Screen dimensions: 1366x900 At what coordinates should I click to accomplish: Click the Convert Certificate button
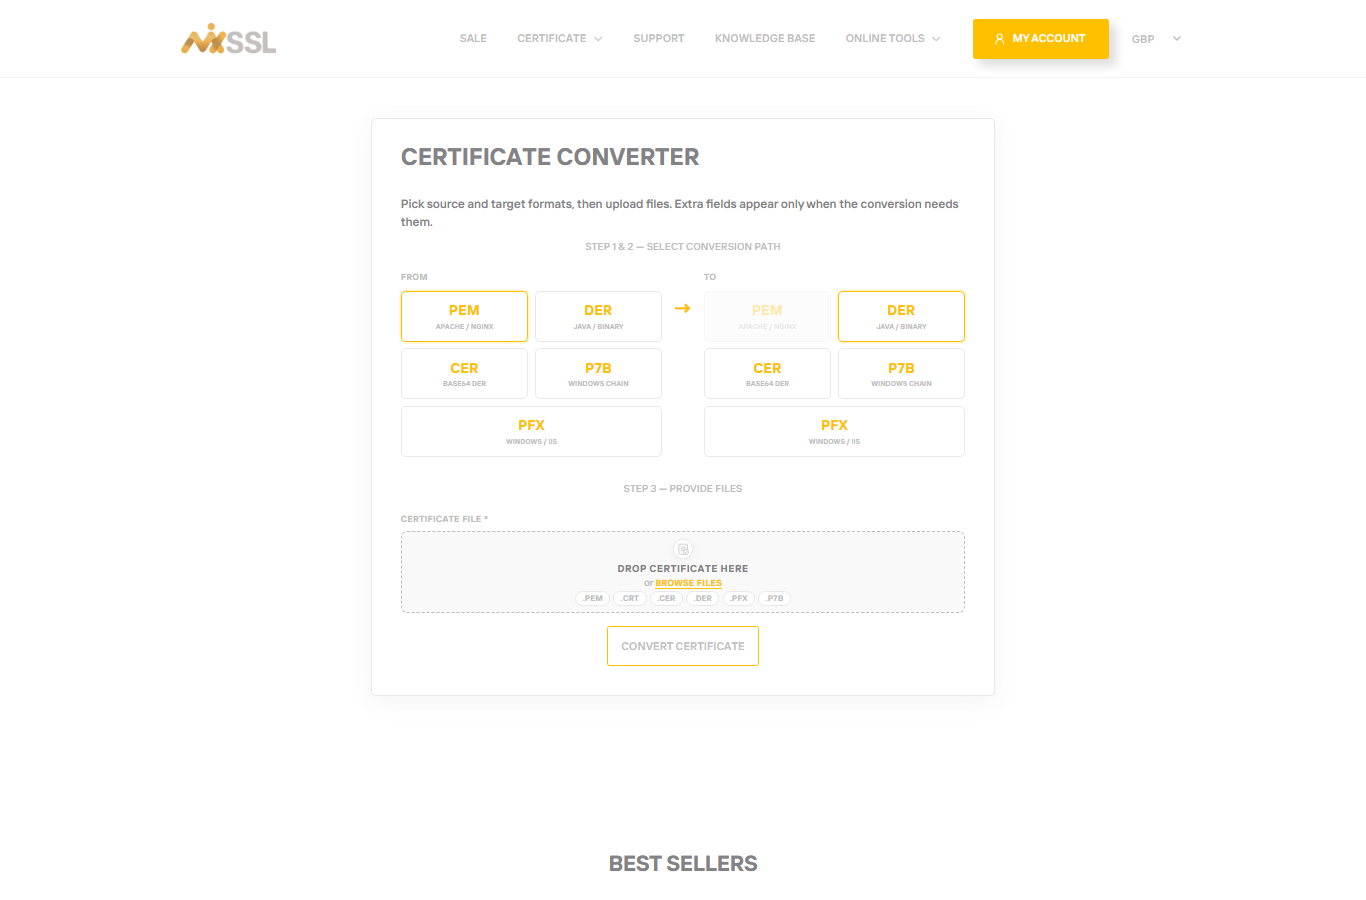[683, 646]
